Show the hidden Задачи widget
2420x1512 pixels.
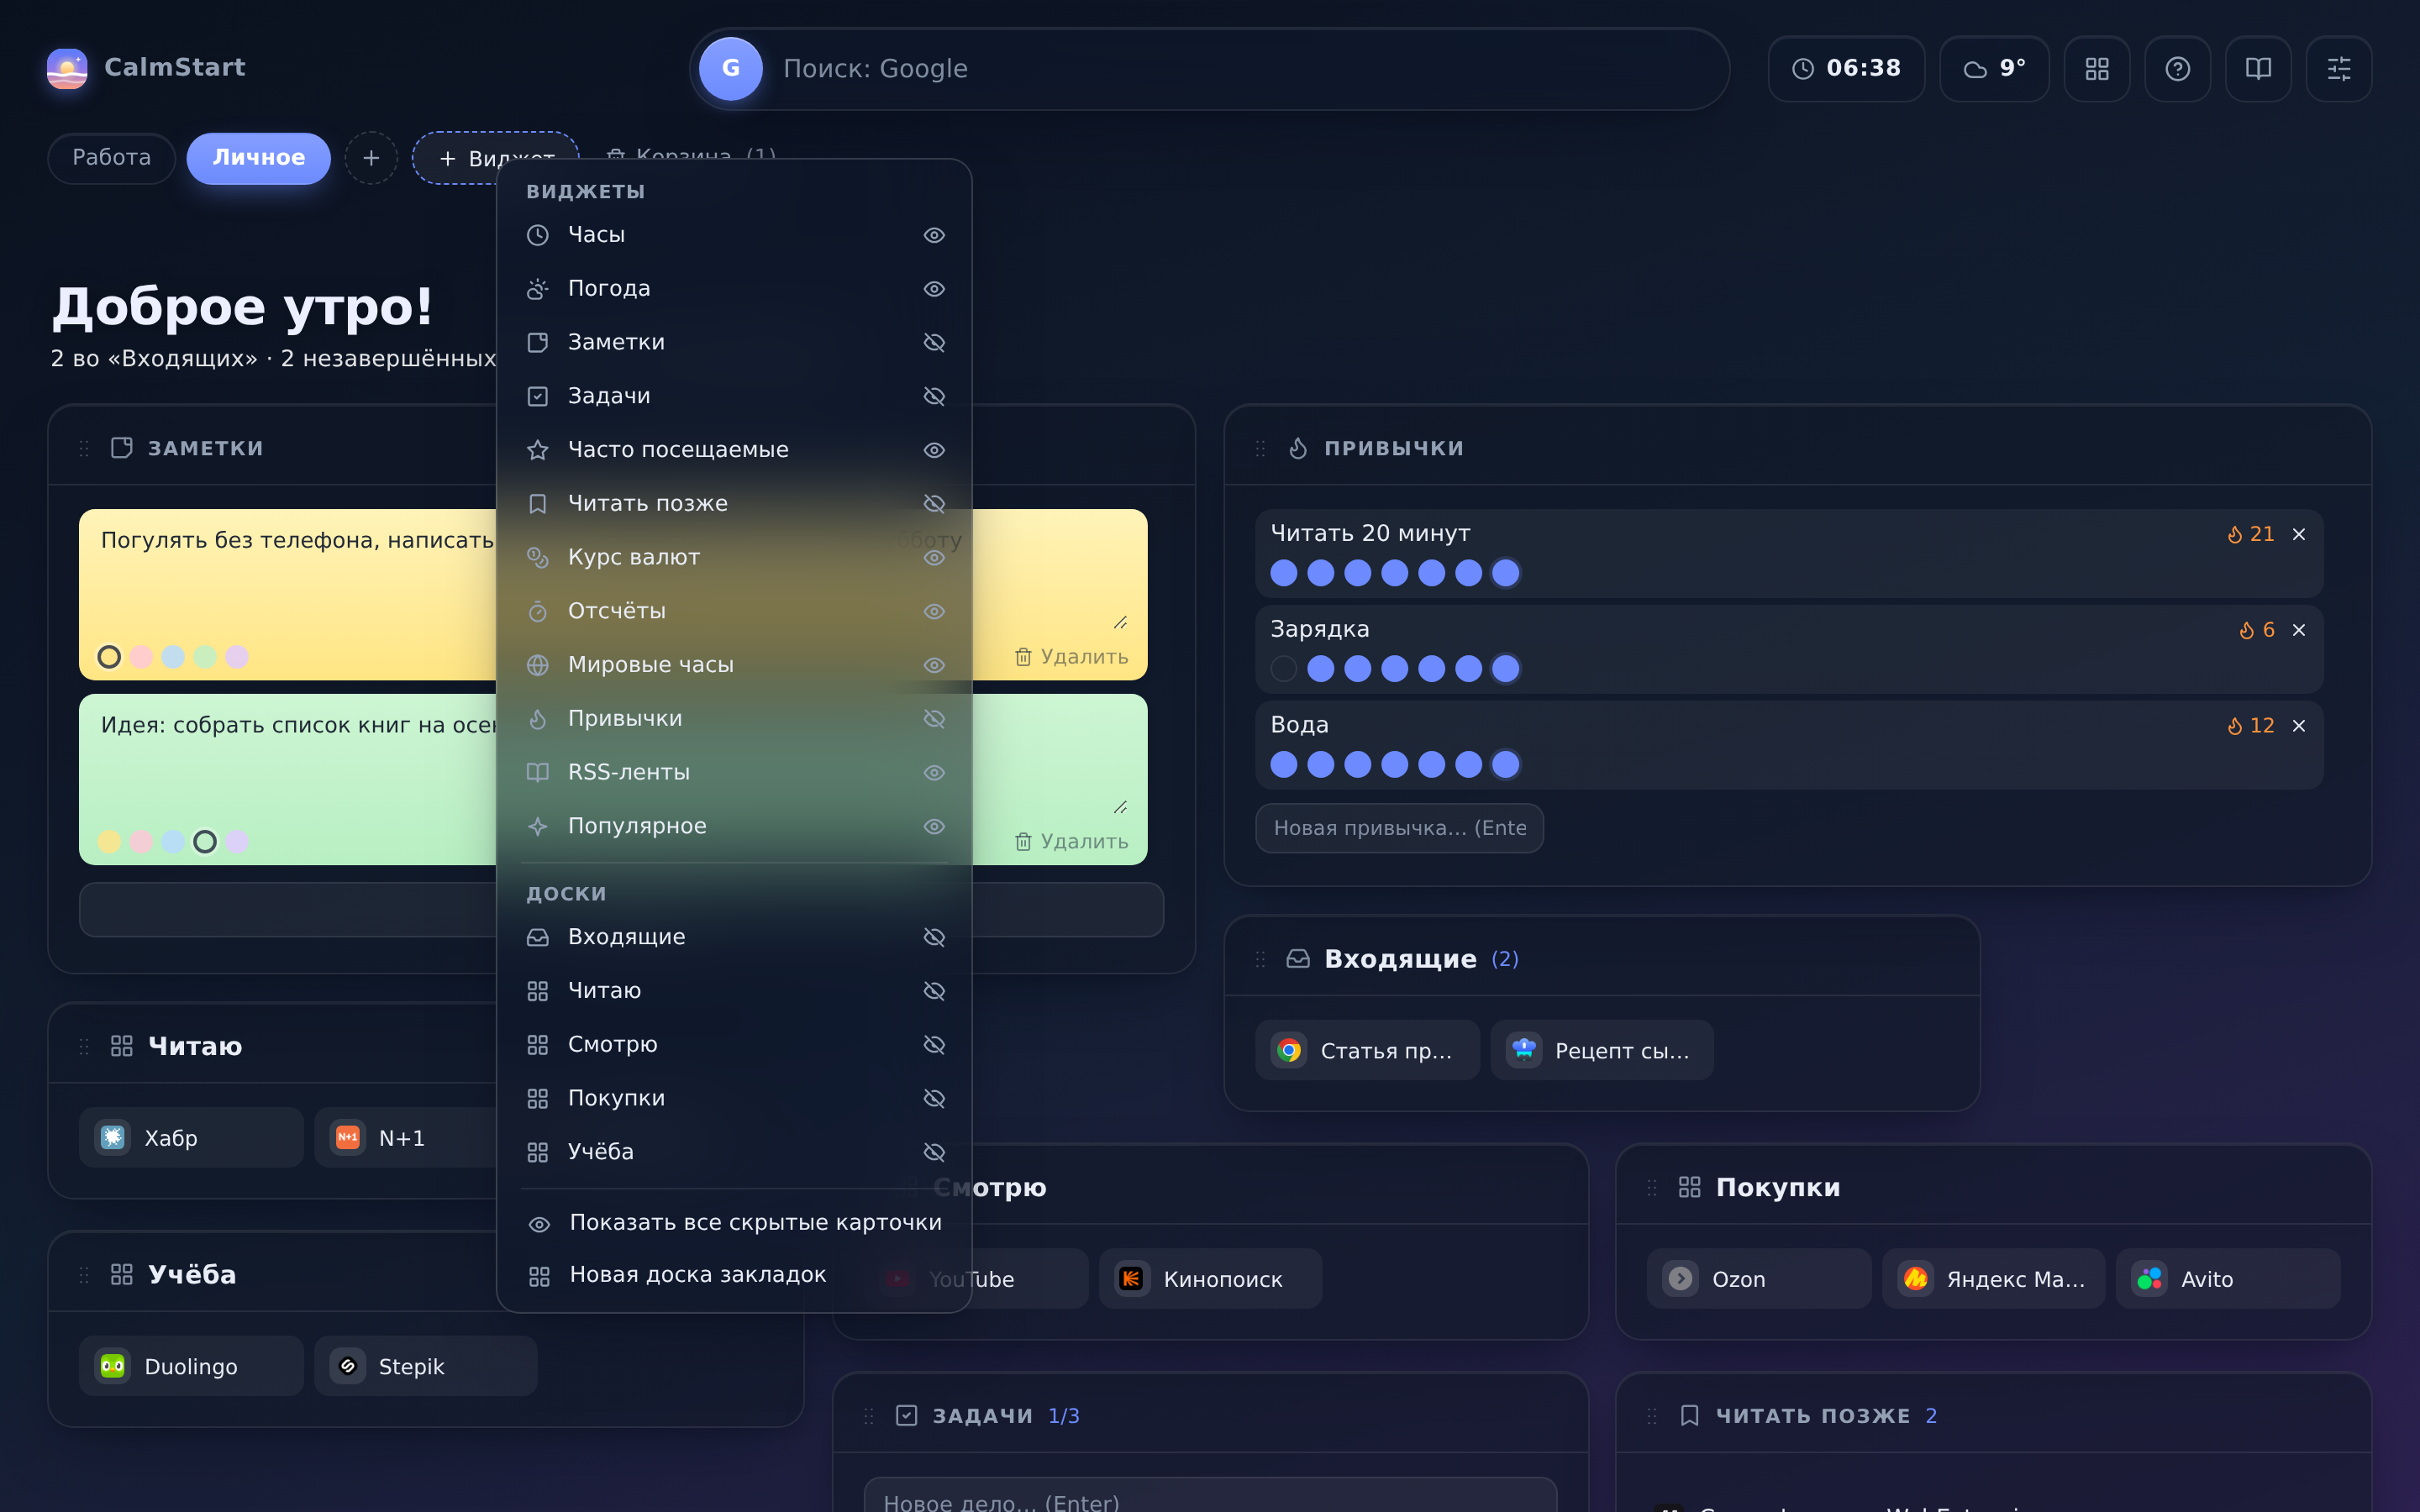click(934, 396)
